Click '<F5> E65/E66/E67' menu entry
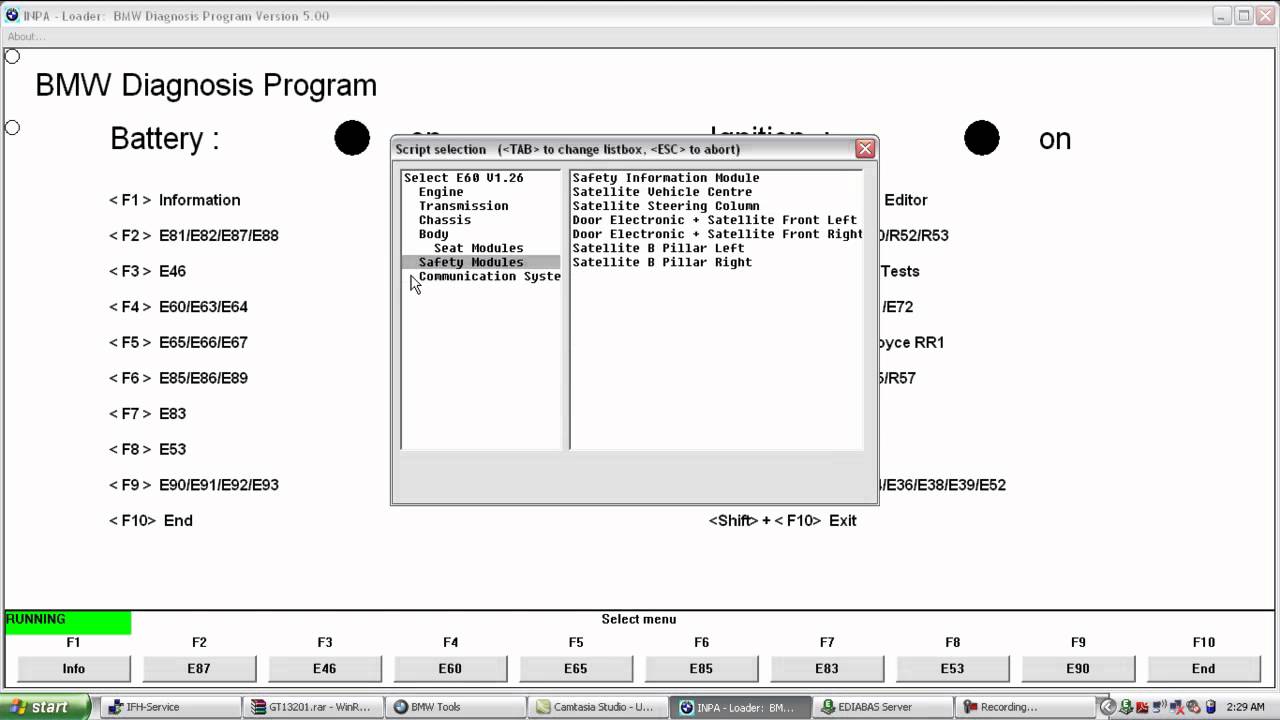Image resolution: width=1280 pixels, height=720 pixels. coord(178,342)
